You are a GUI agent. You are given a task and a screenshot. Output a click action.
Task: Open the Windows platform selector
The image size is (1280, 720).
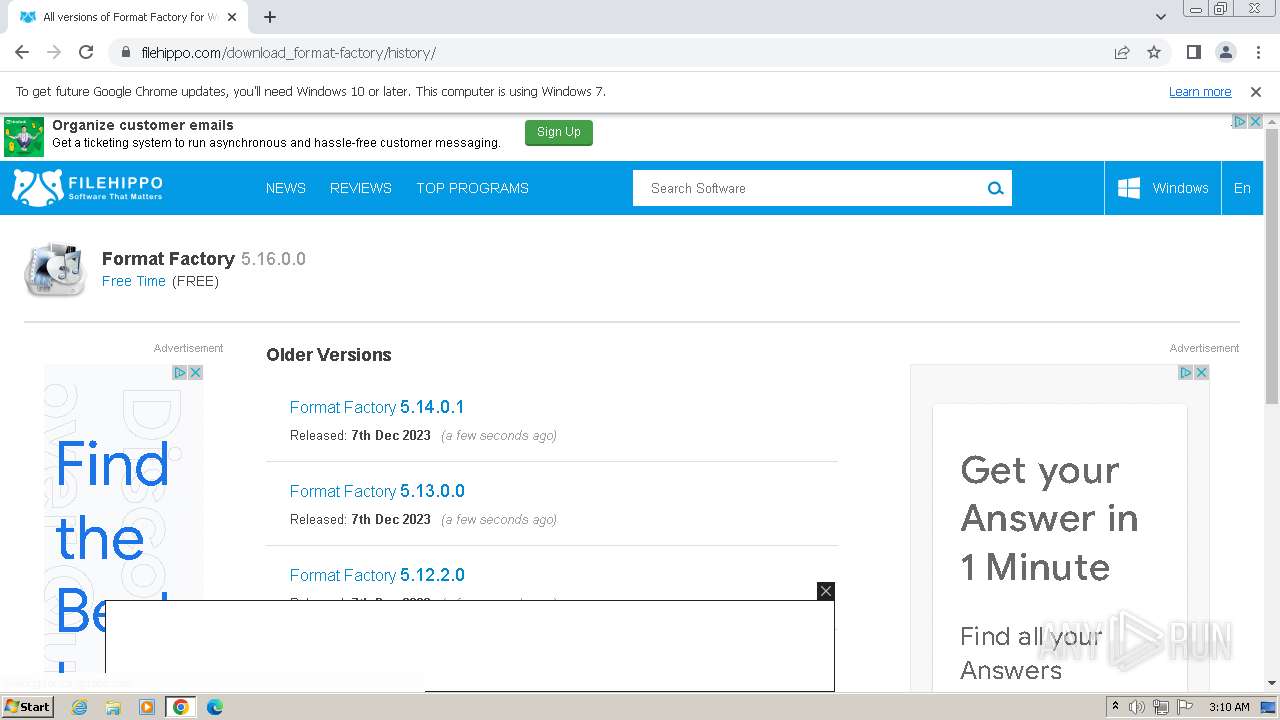[1163, 188]
